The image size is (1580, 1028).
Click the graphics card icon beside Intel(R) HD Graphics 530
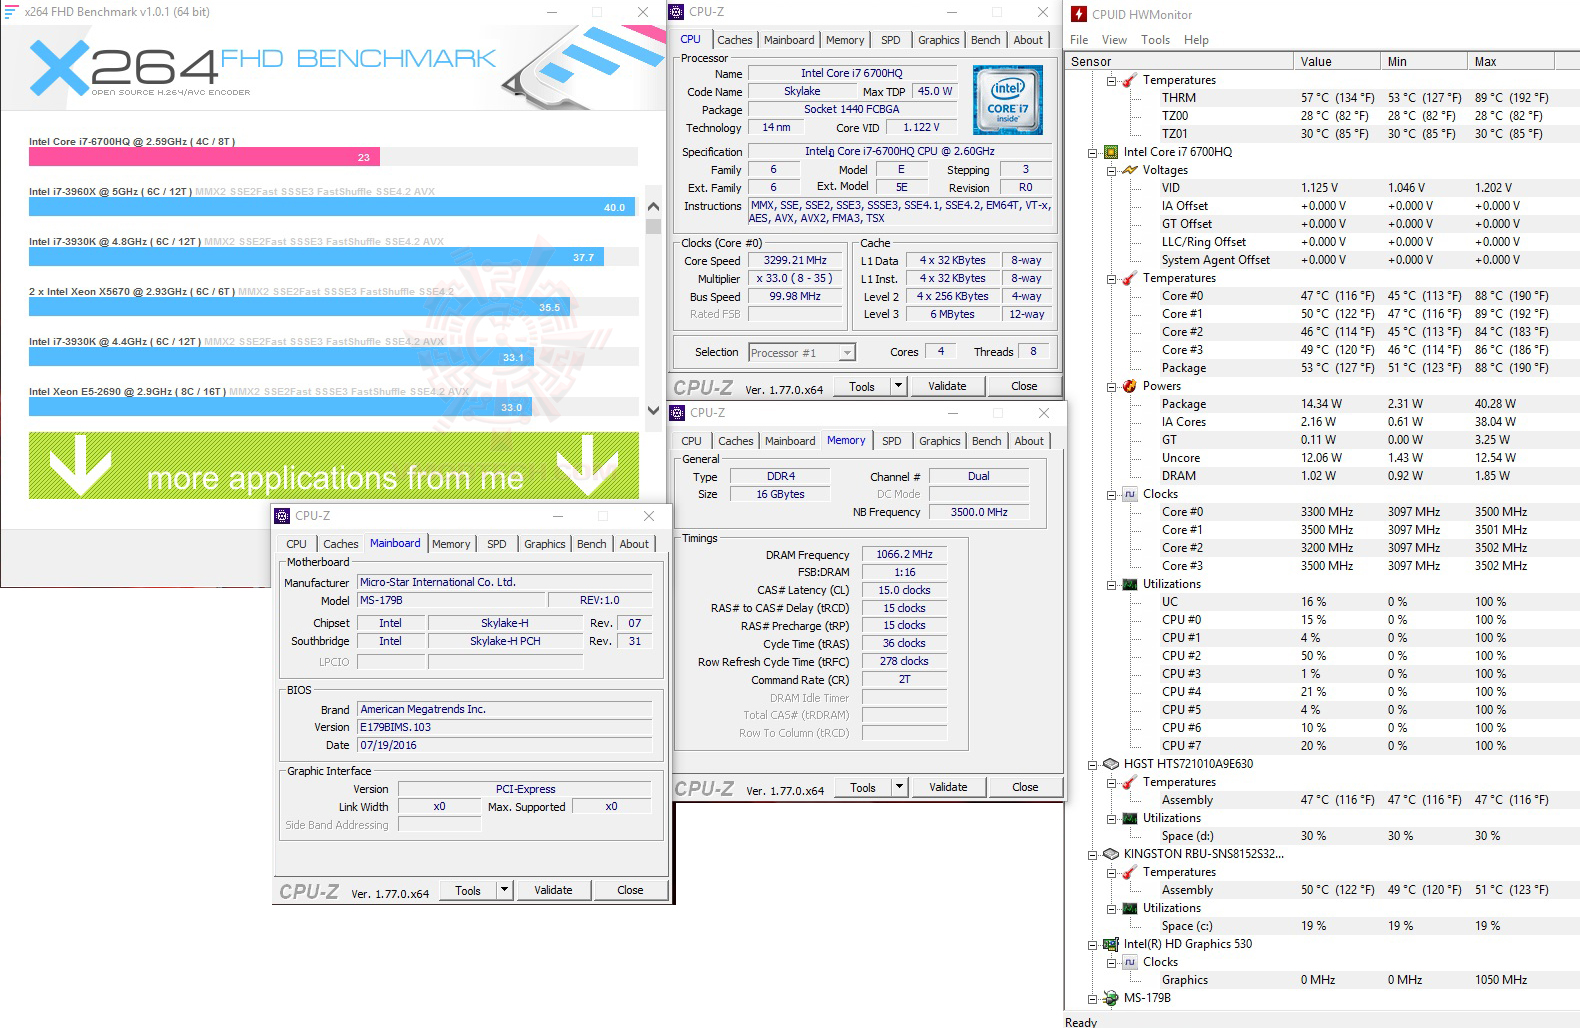click(1110, 944)
